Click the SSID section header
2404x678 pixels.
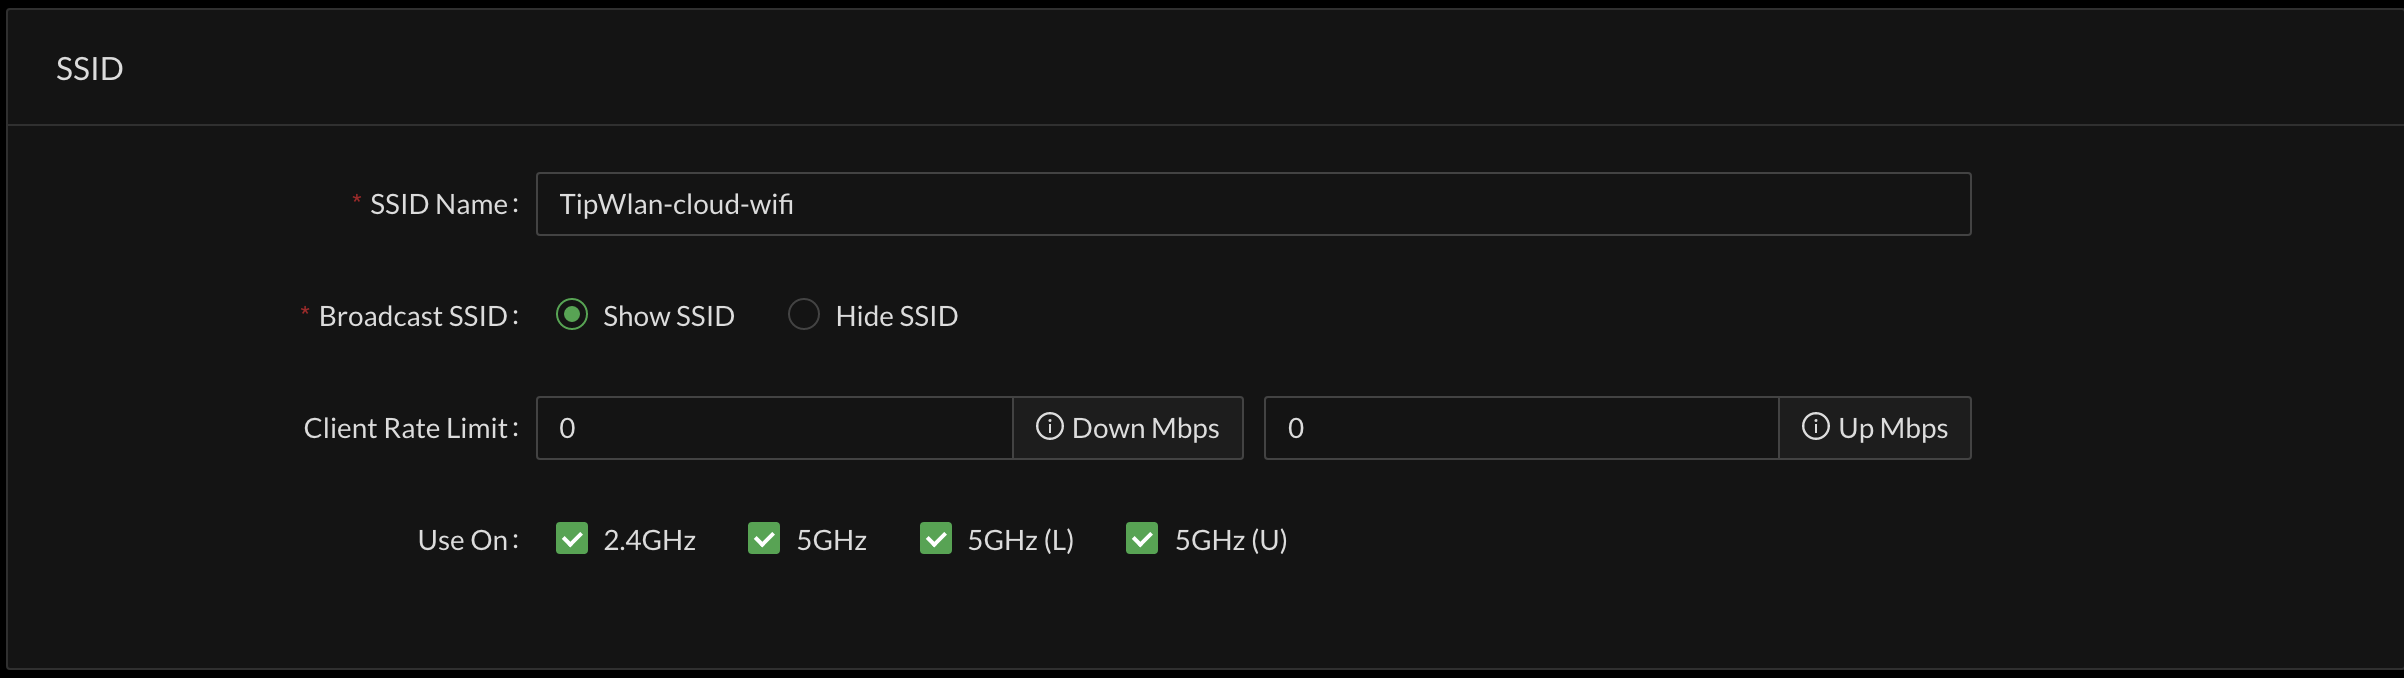[x=89, y=67]
